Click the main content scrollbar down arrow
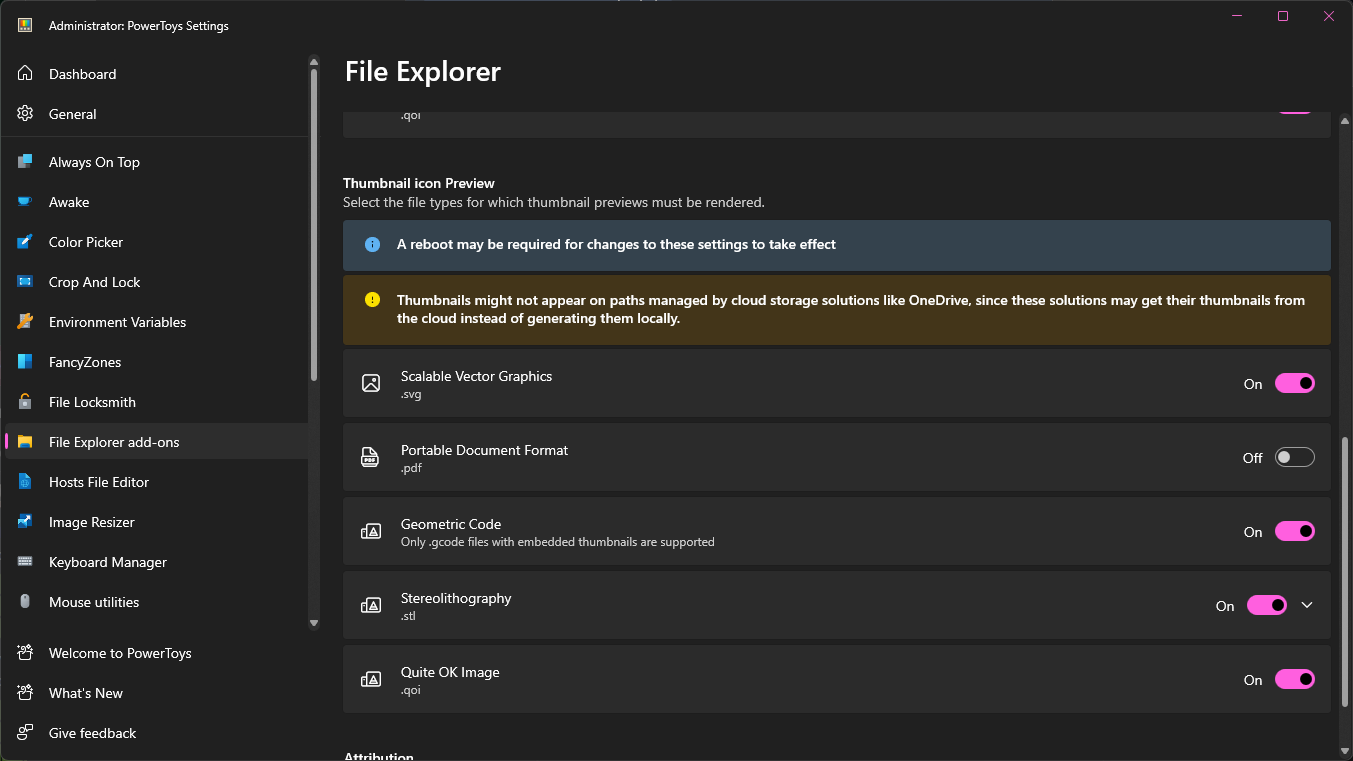The image size is (1353, 761). tap(1344, 749)
